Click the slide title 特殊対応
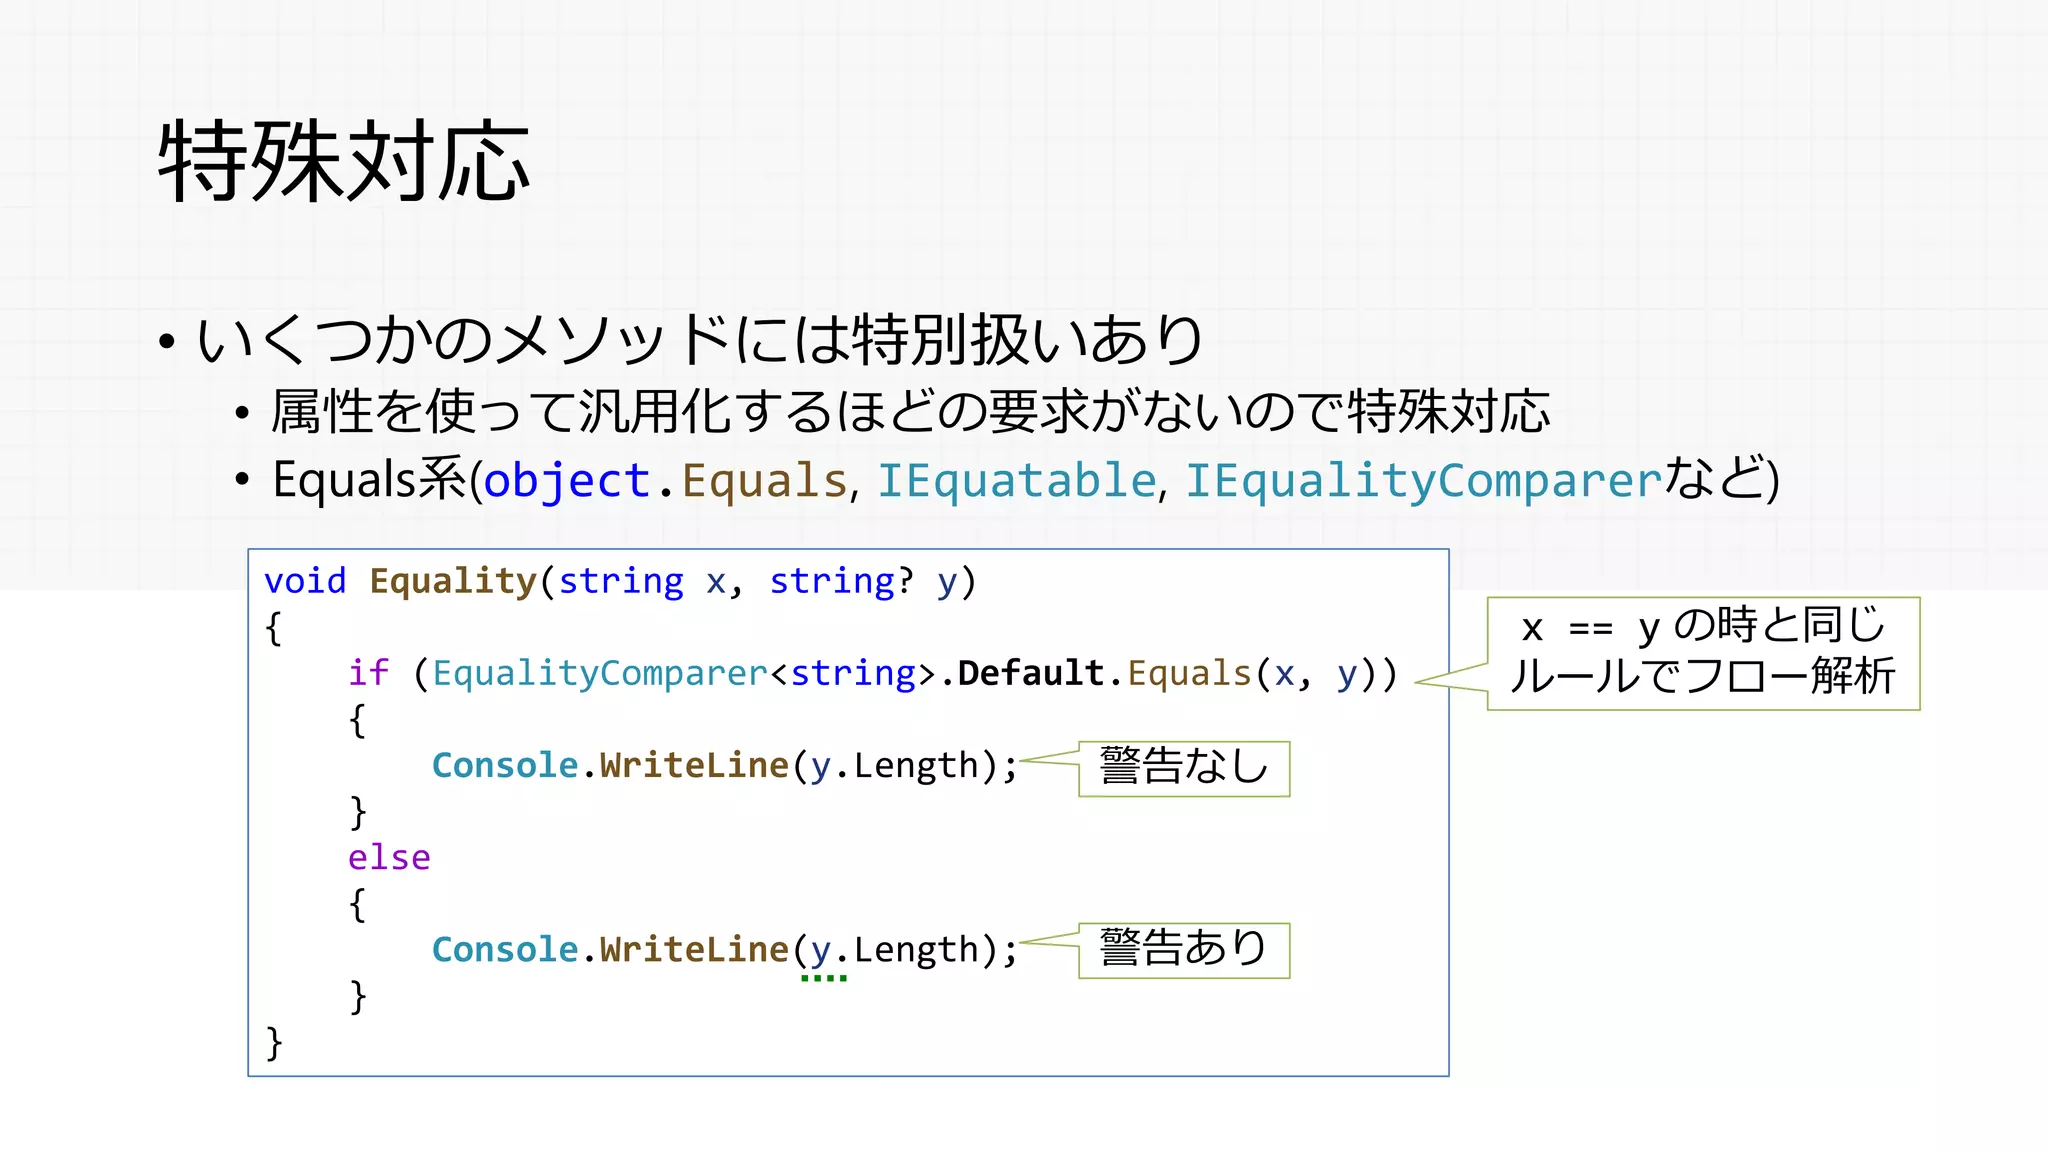Screen dimensions: 2048x1152 pos(343,161)
